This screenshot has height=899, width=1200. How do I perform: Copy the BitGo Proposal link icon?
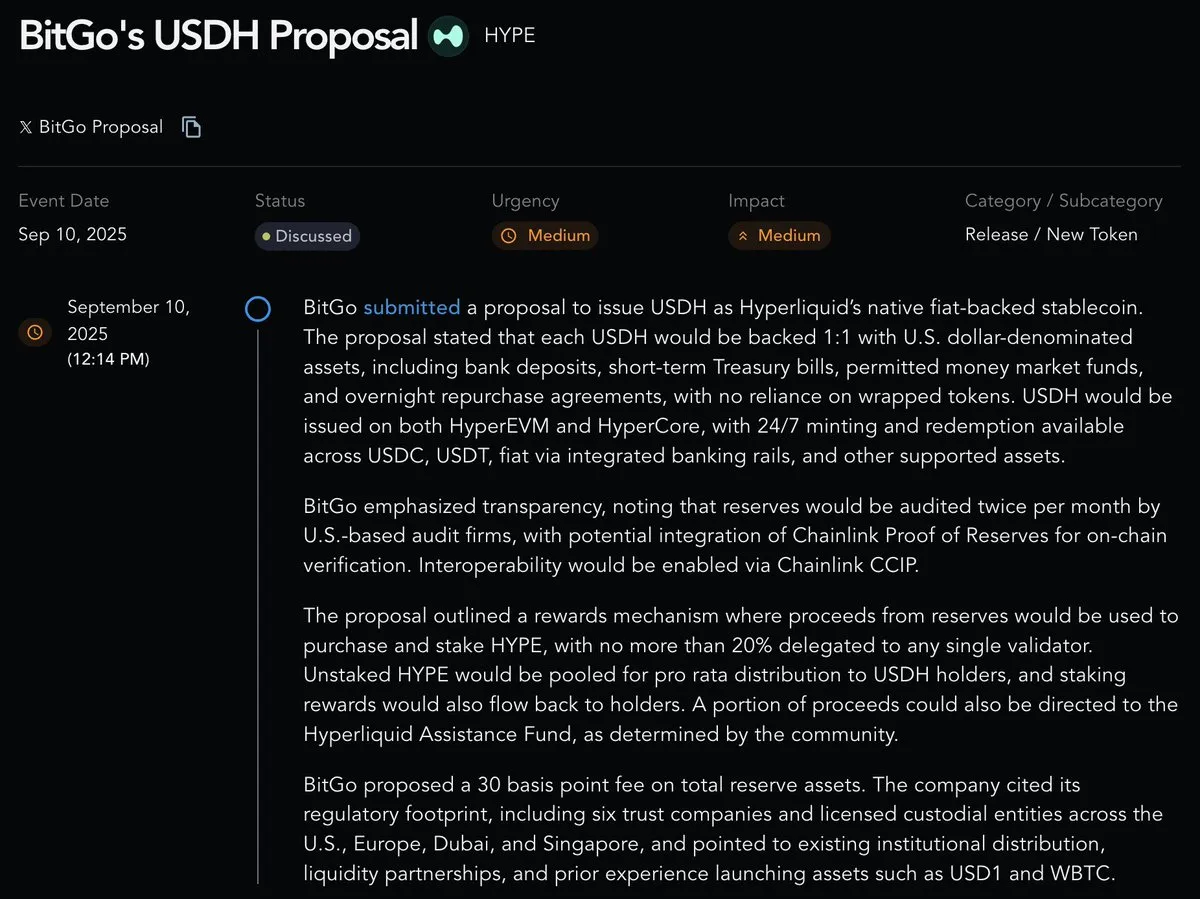191,127
